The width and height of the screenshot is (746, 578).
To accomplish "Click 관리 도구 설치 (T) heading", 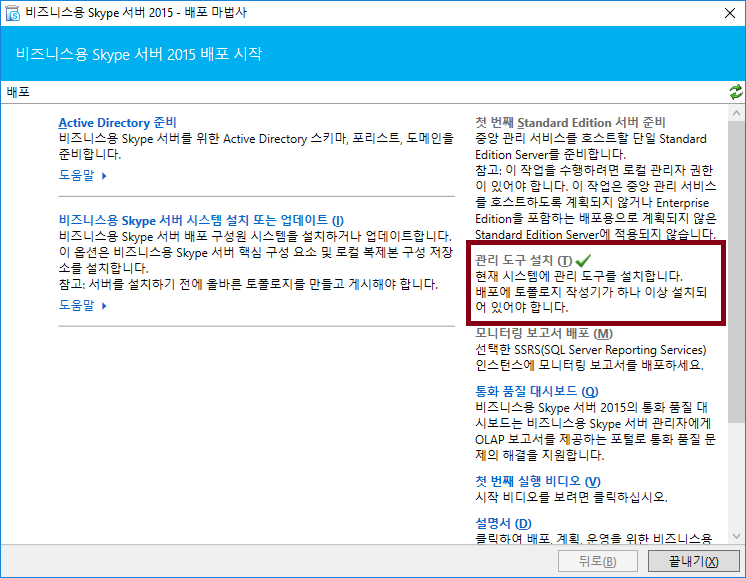I will (523, 260).
